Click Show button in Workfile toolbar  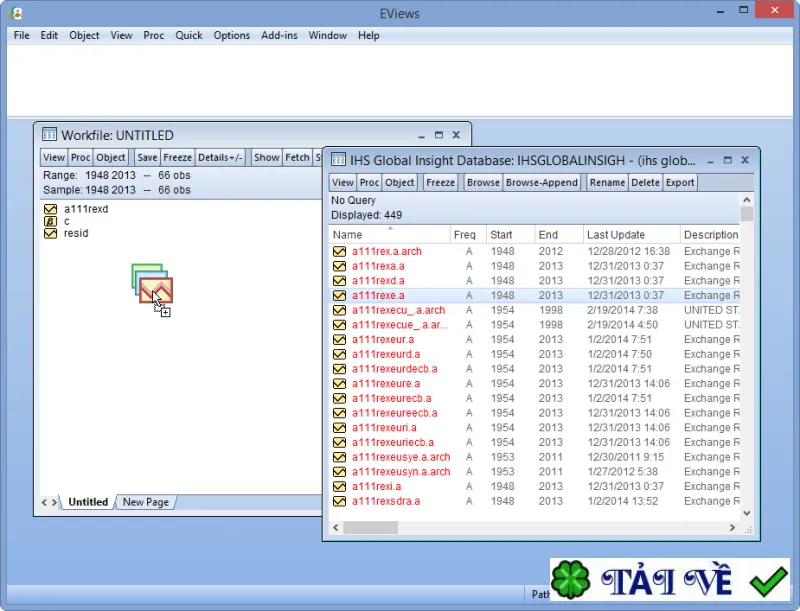pos(267,158)
